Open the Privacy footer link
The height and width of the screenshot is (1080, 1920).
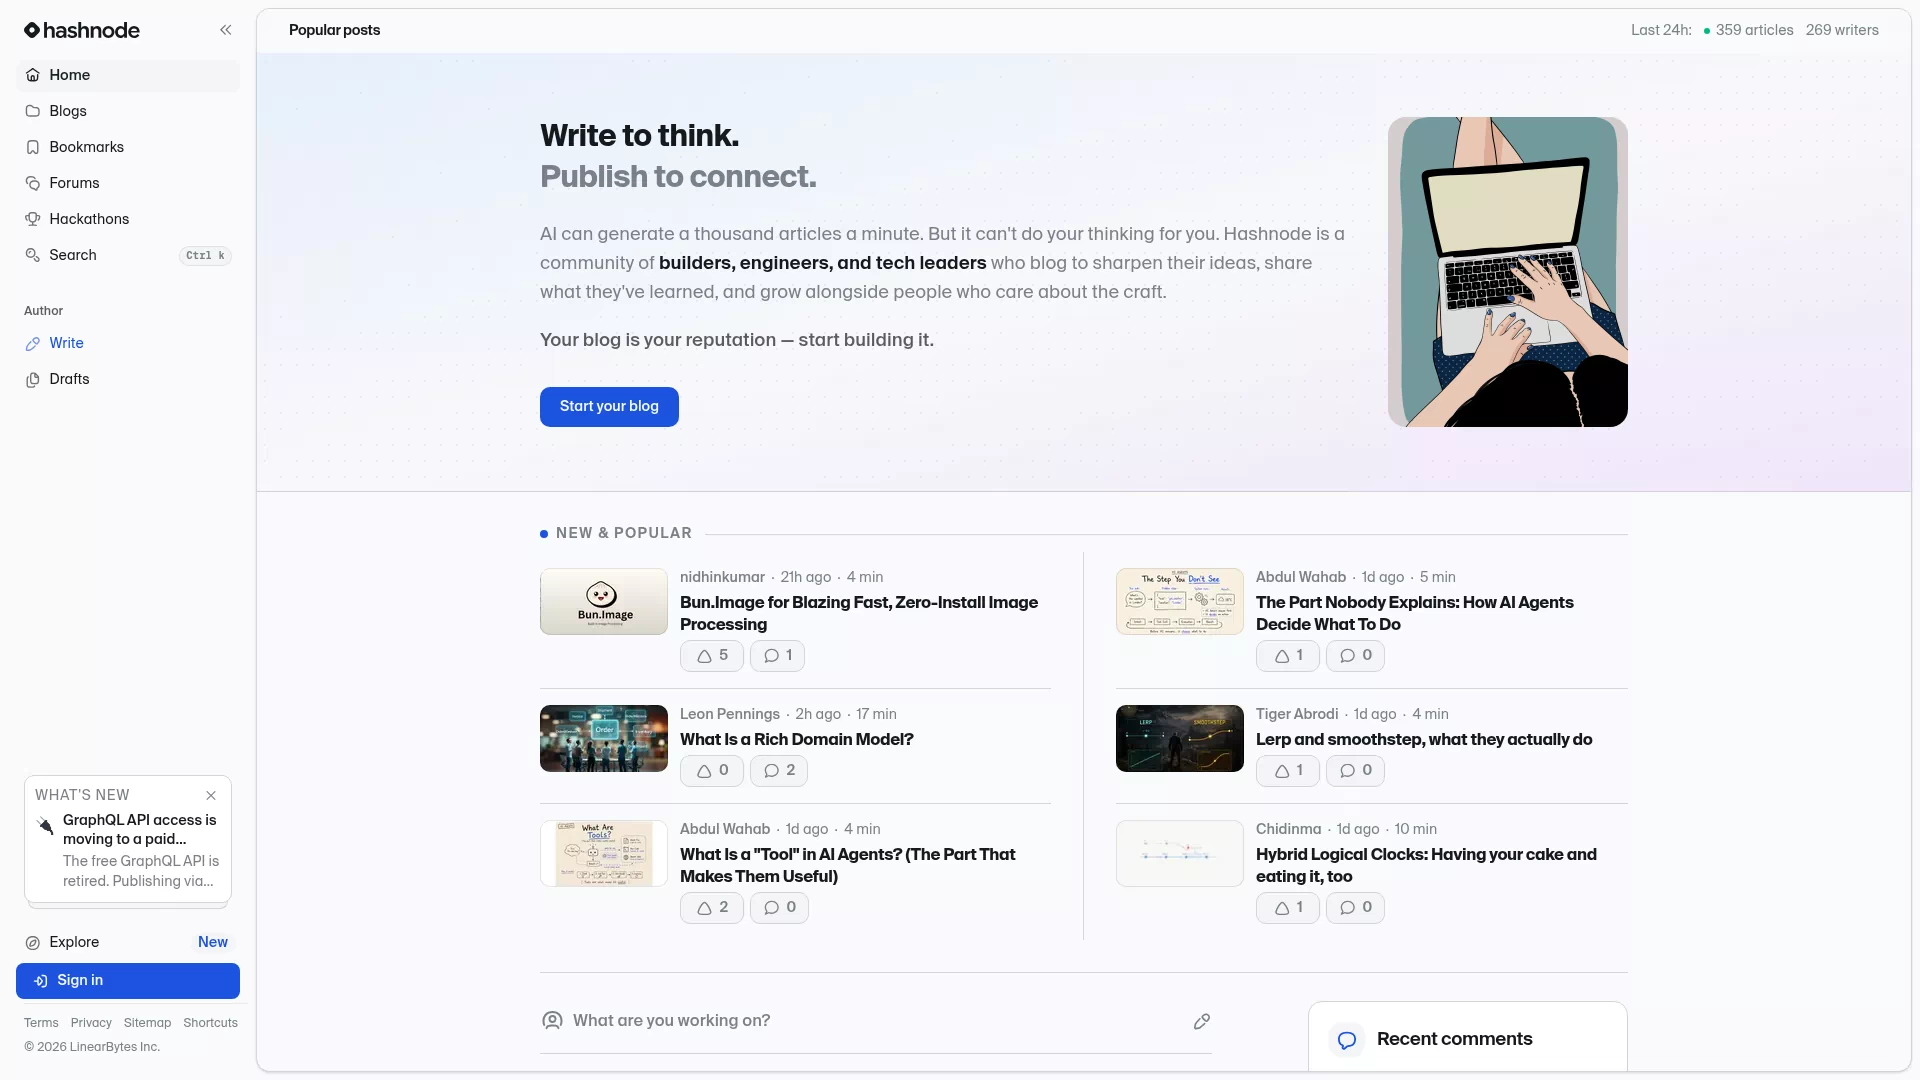[x=91, y=1023]
